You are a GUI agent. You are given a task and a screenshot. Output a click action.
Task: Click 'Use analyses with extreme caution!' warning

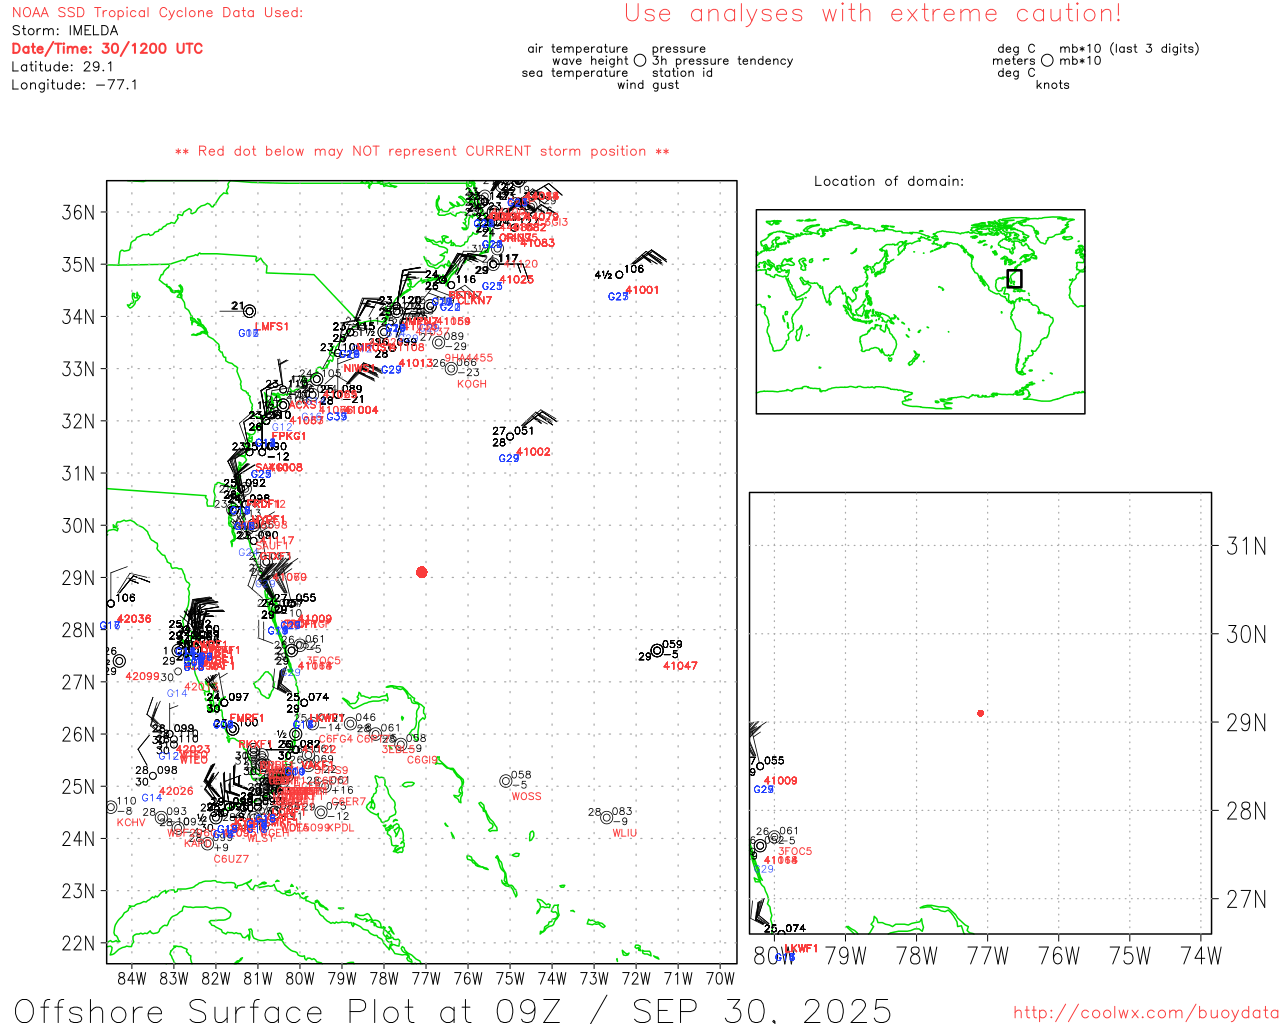point(873,14)
